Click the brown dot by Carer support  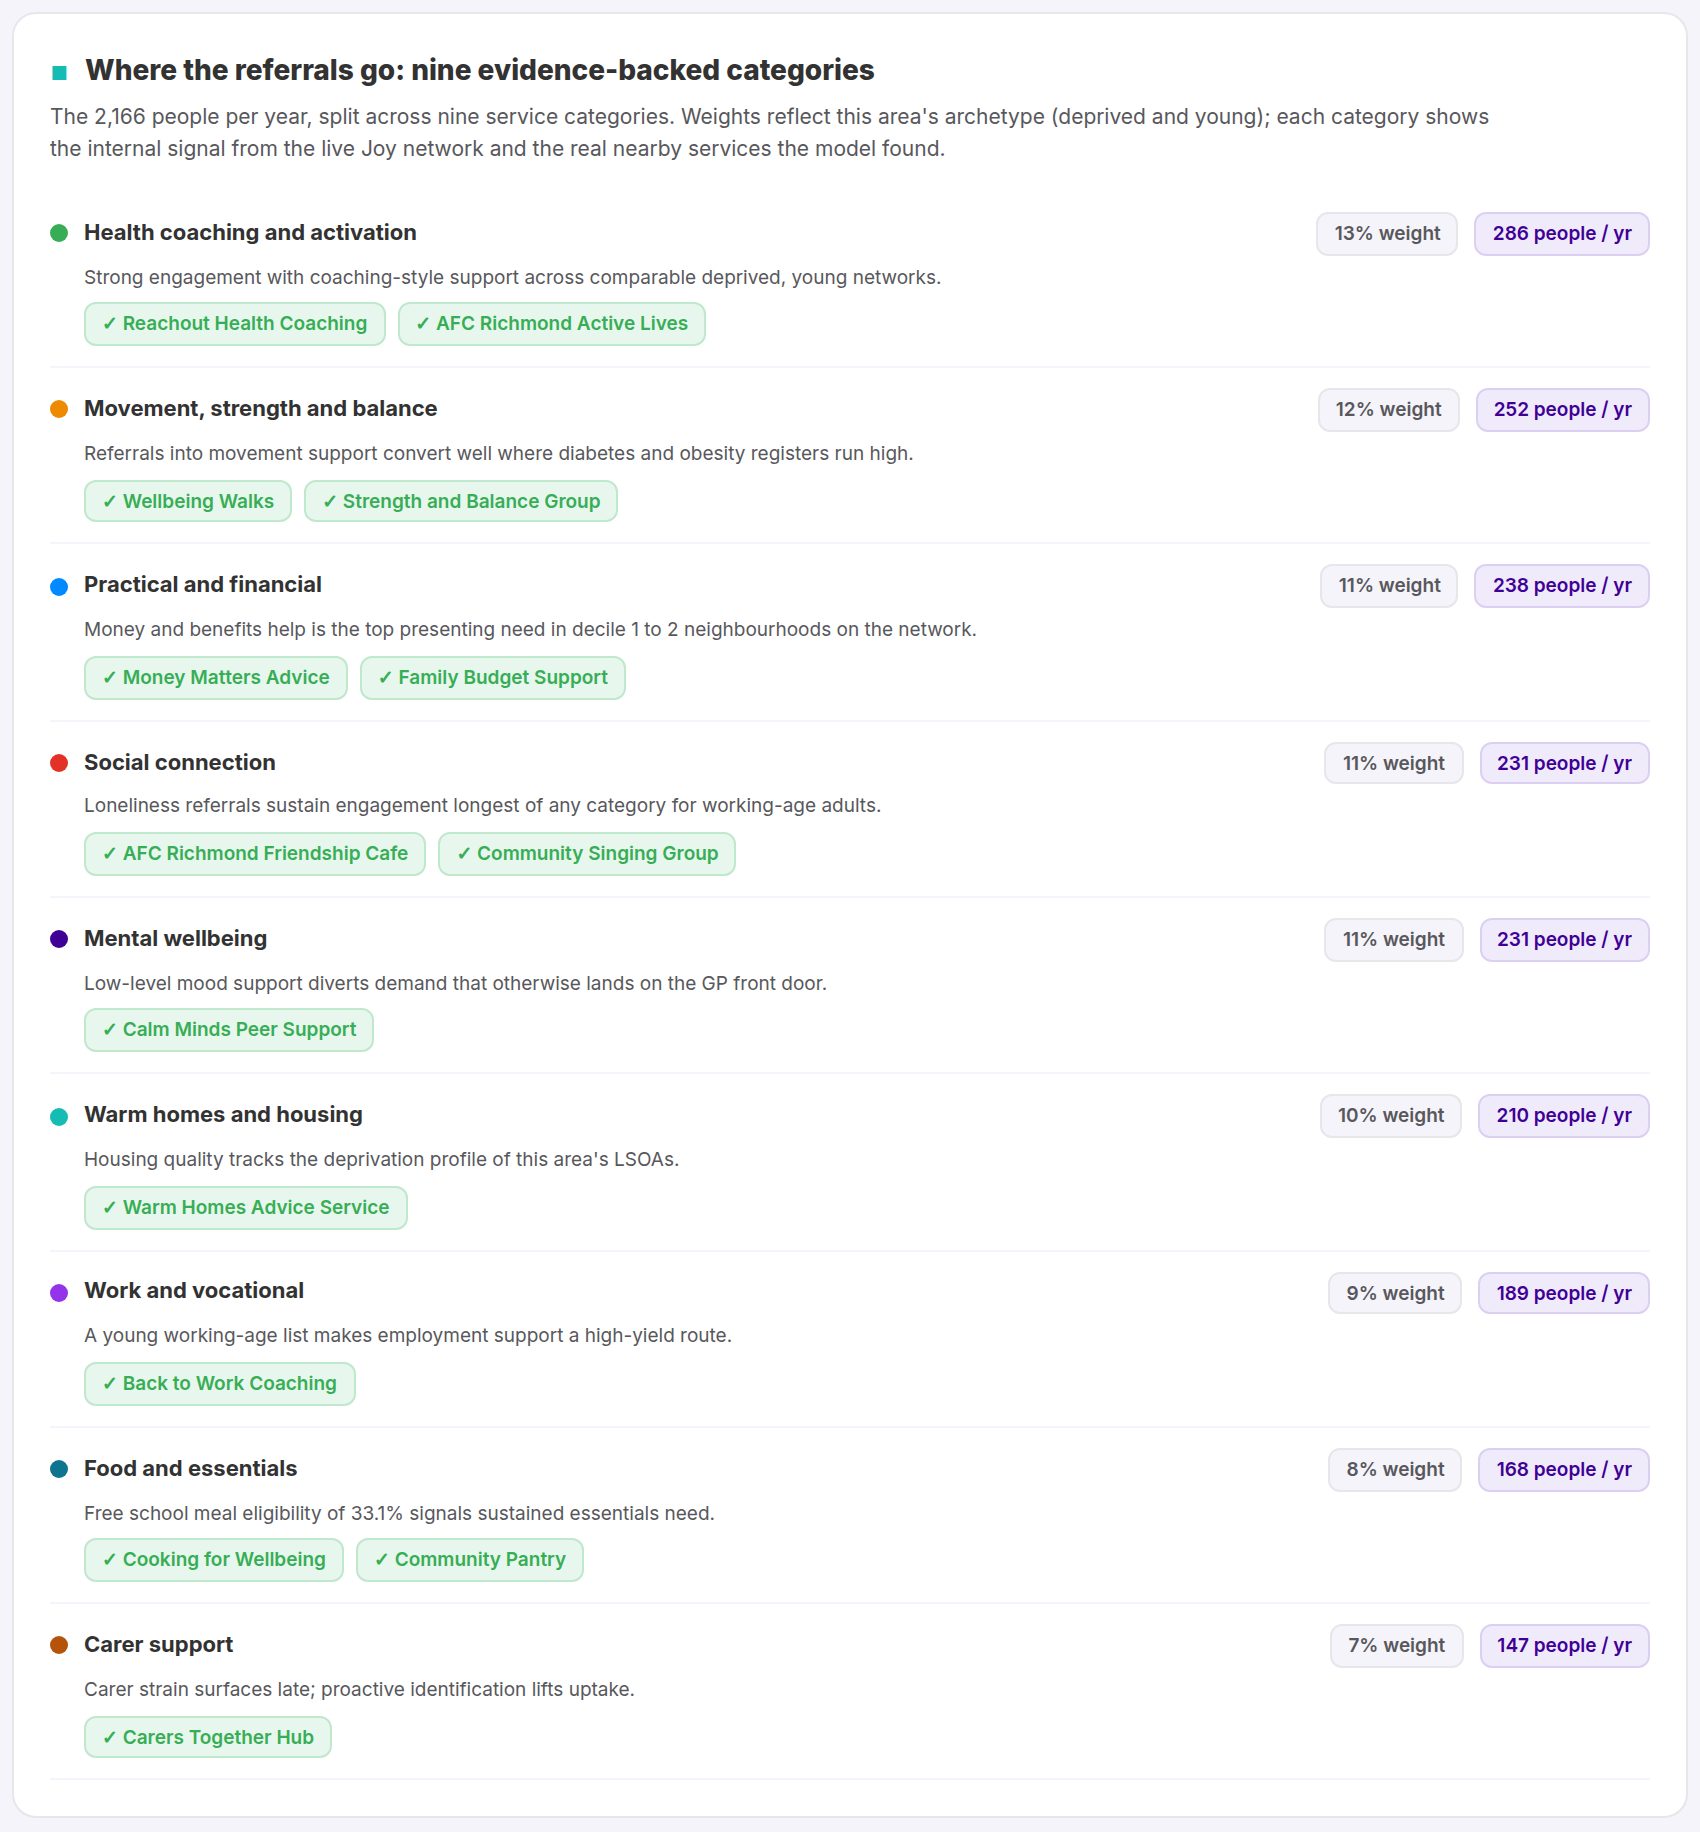pos(59,1645)
